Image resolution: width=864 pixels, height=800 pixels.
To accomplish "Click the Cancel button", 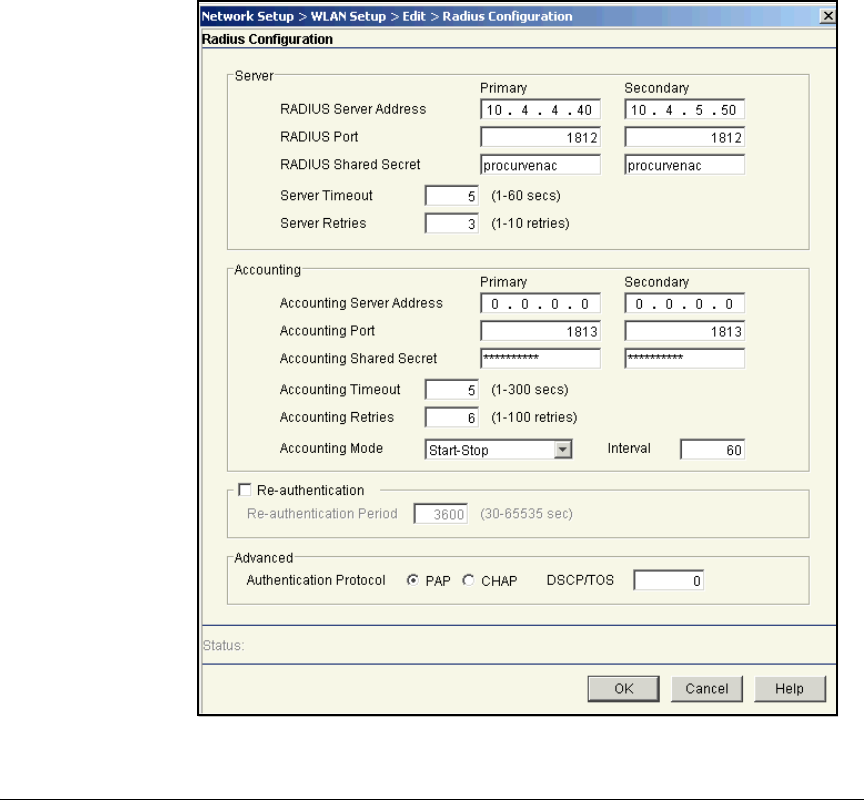I will pos(706,689).
